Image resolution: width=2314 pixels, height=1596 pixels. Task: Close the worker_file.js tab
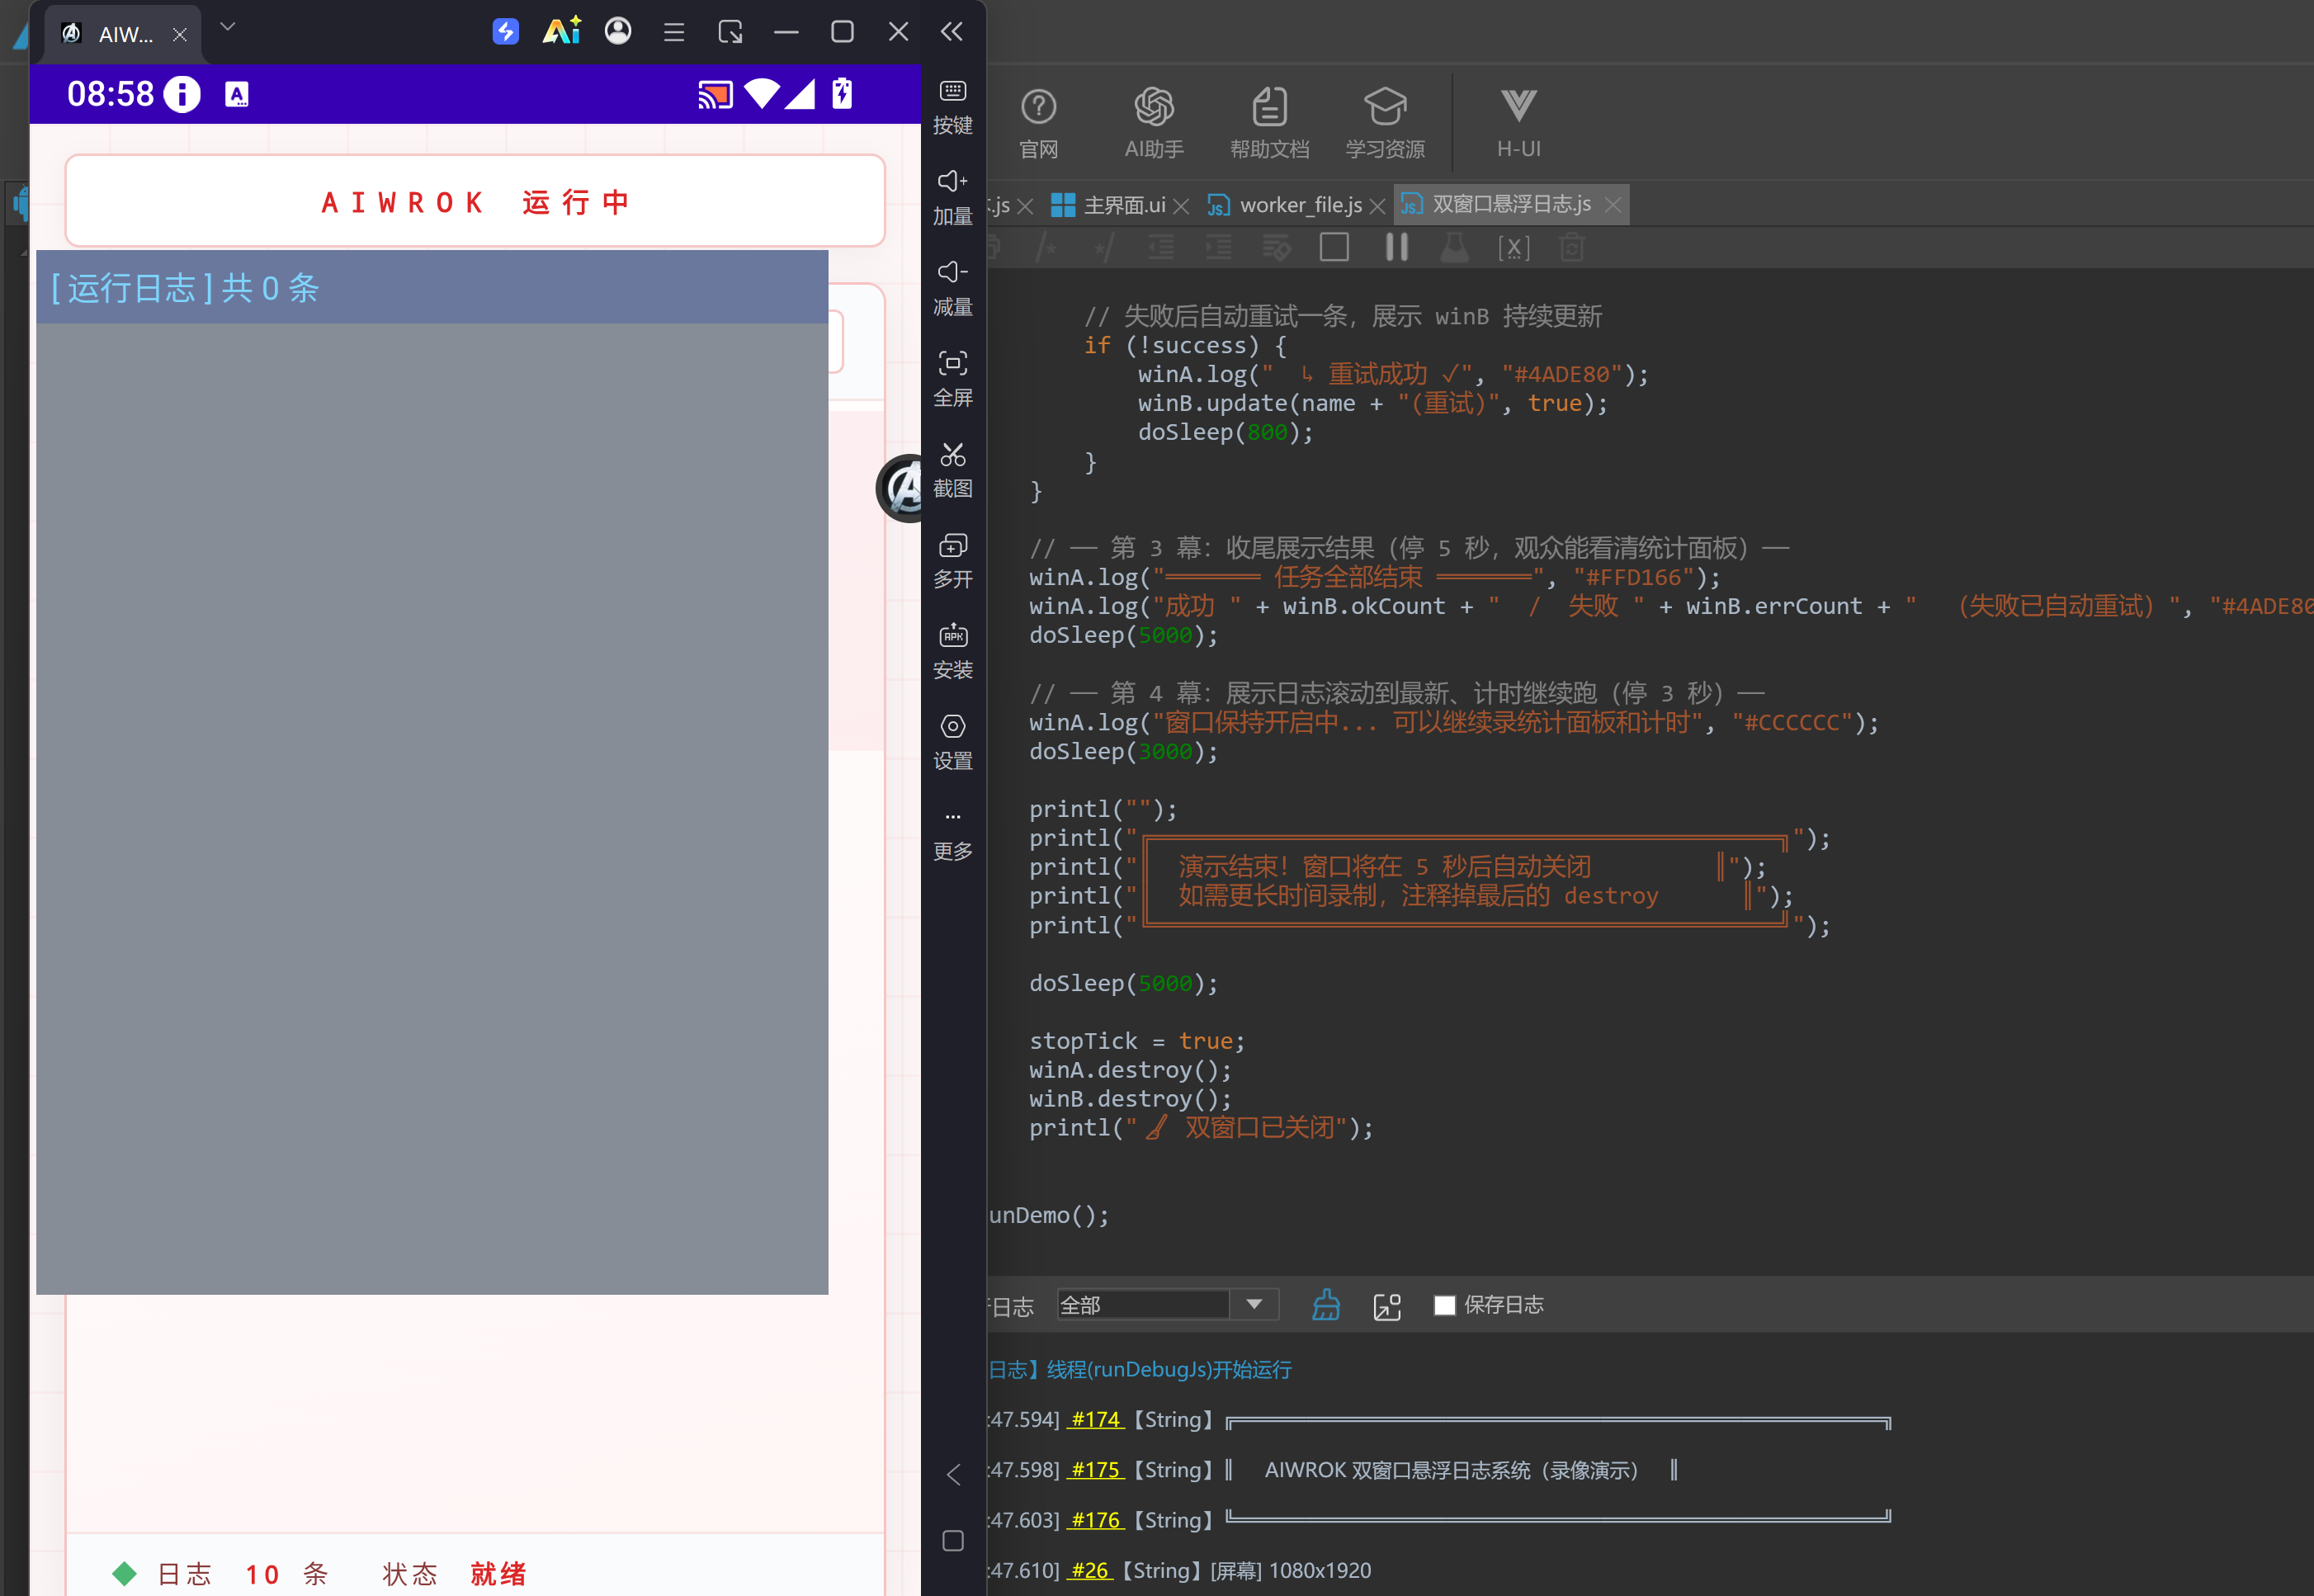[1377, 206]
